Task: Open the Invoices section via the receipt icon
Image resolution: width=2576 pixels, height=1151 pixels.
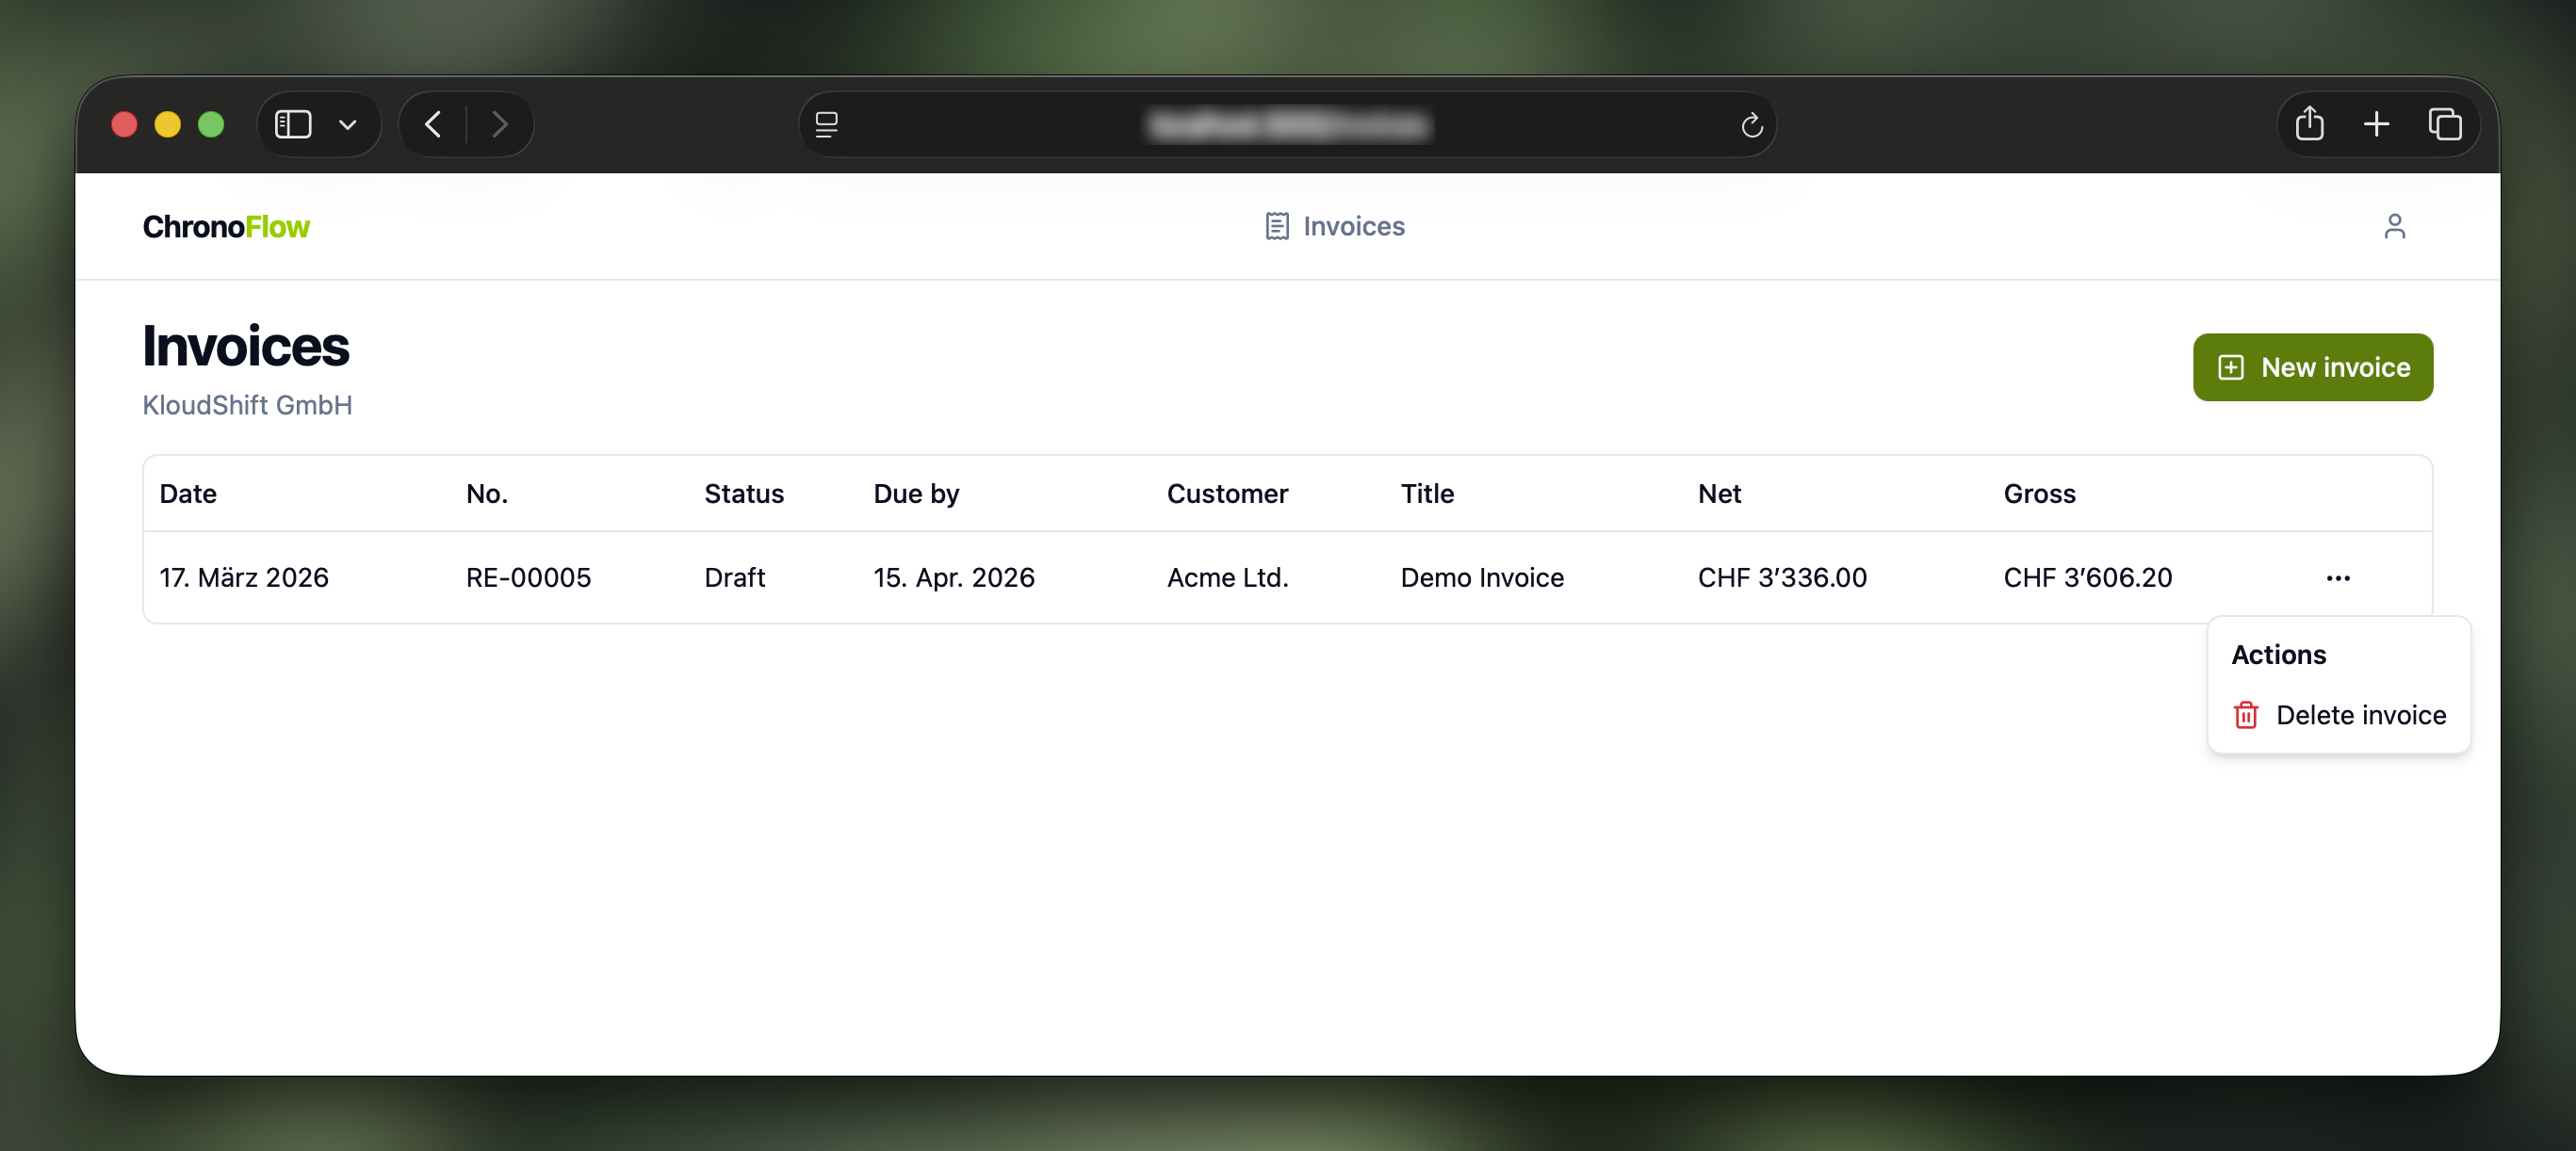Action: [x=1277, y=226]
